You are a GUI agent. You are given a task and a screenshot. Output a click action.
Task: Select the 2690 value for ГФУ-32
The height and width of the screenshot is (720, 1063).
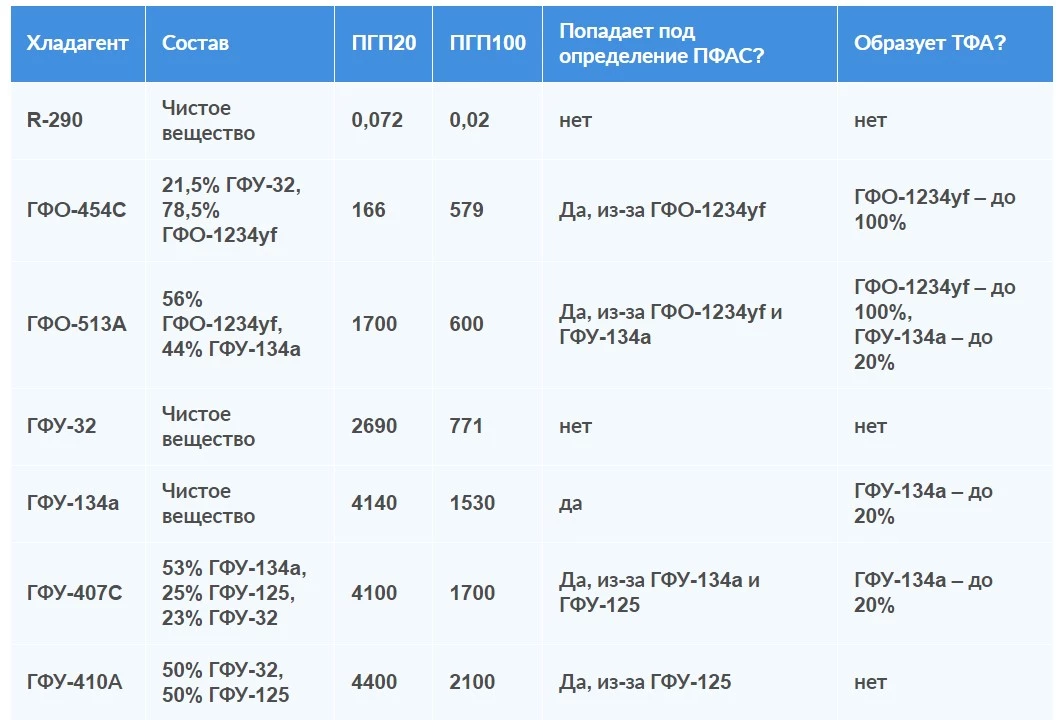374,426
